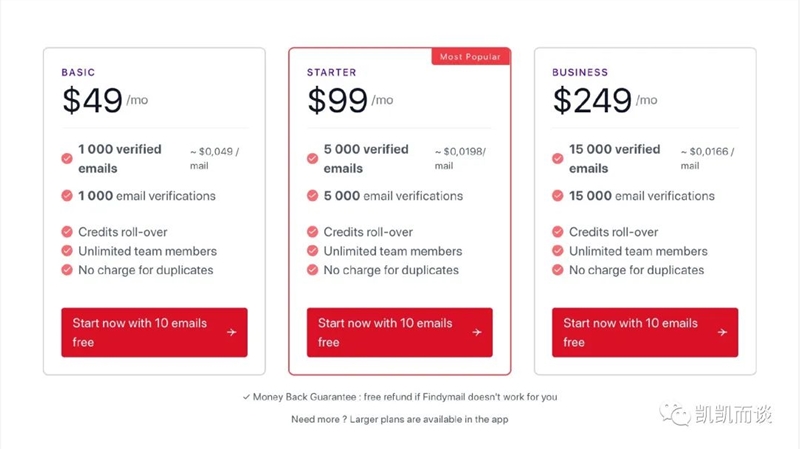Click Business plan No charge for duplicates checkmark
This screenshot has height=449, width=800.
(x=558, y=269)
